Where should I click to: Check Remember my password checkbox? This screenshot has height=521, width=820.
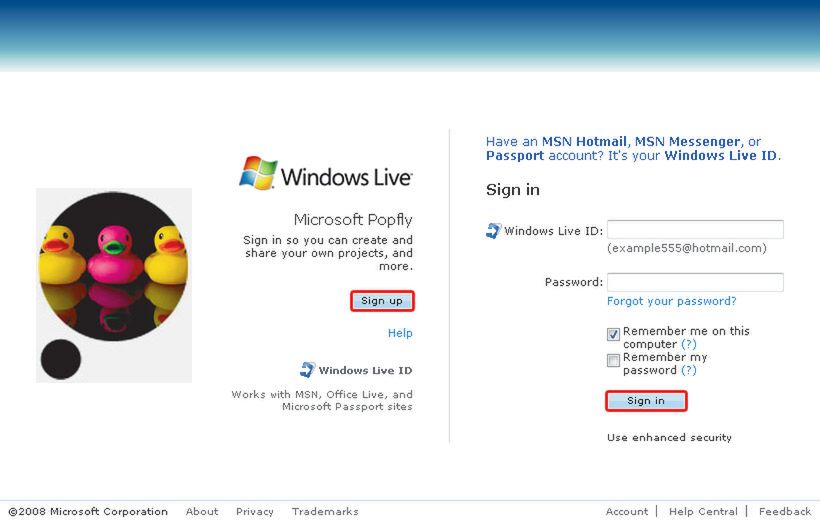click(613, 360)
